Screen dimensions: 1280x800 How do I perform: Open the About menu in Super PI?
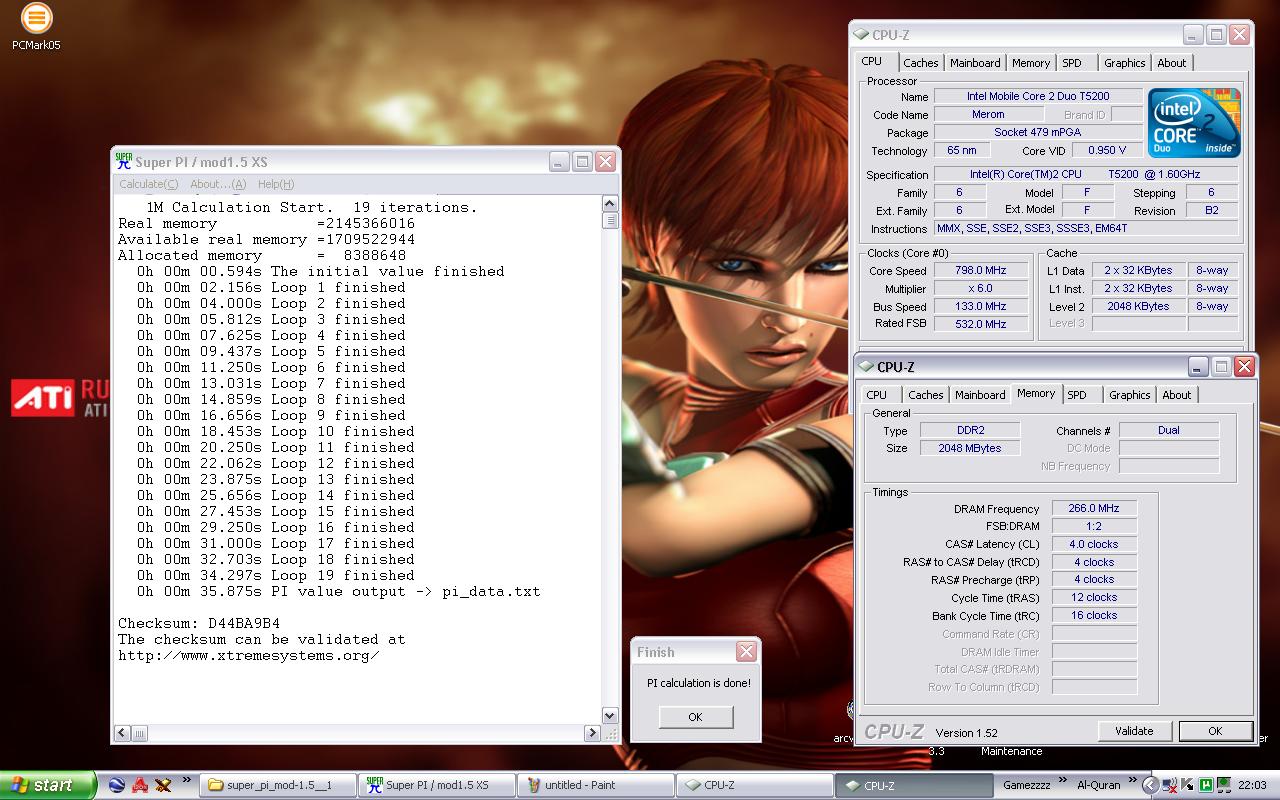point(217,184)
